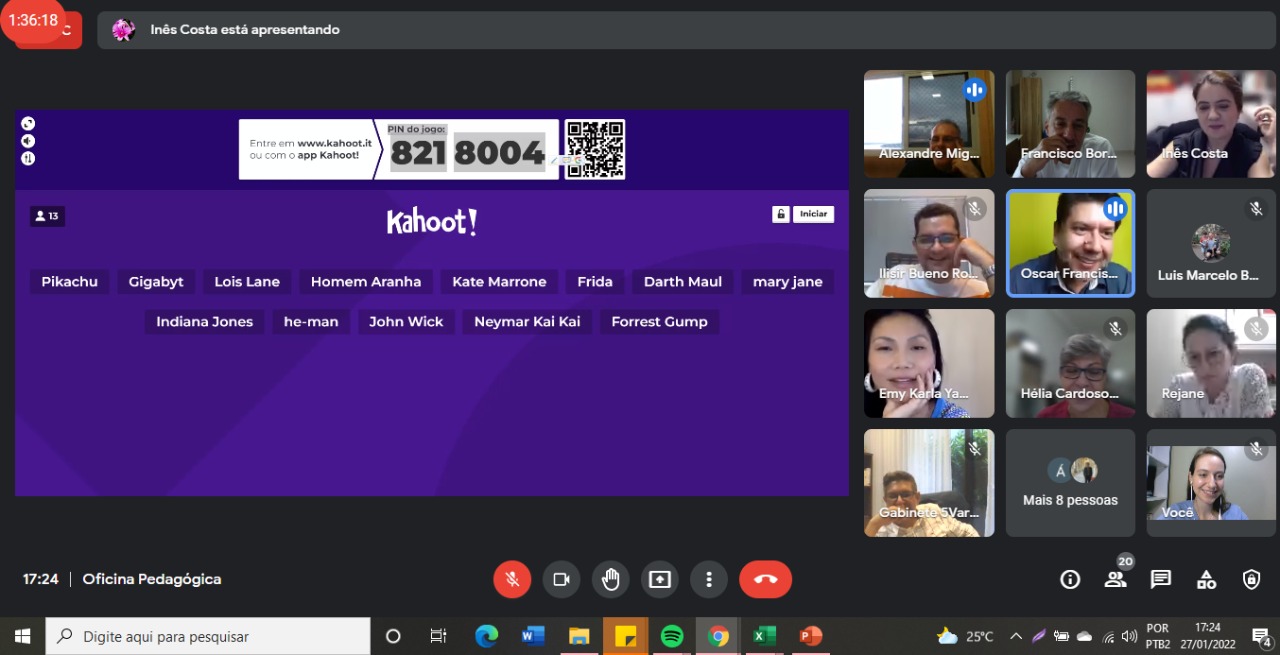Open Excel from the taskbar

[764, 636]
